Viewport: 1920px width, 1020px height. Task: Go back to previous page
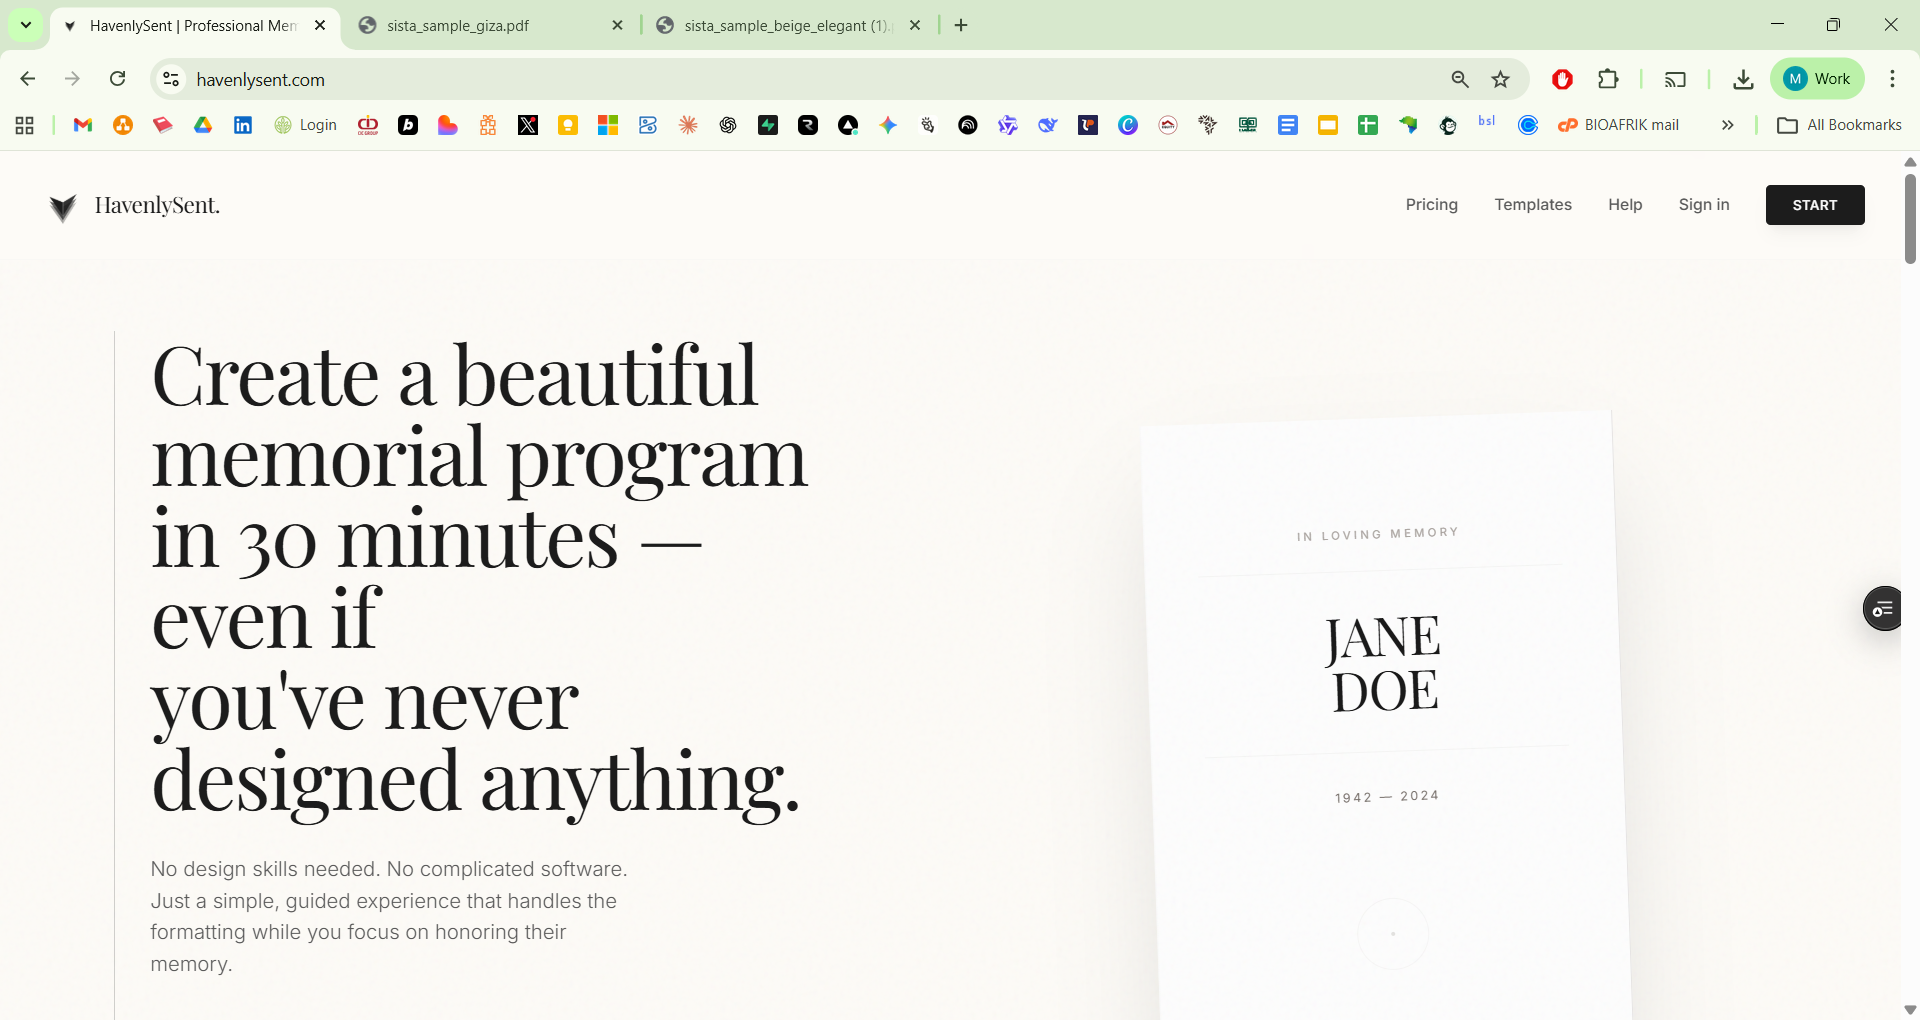28,79
